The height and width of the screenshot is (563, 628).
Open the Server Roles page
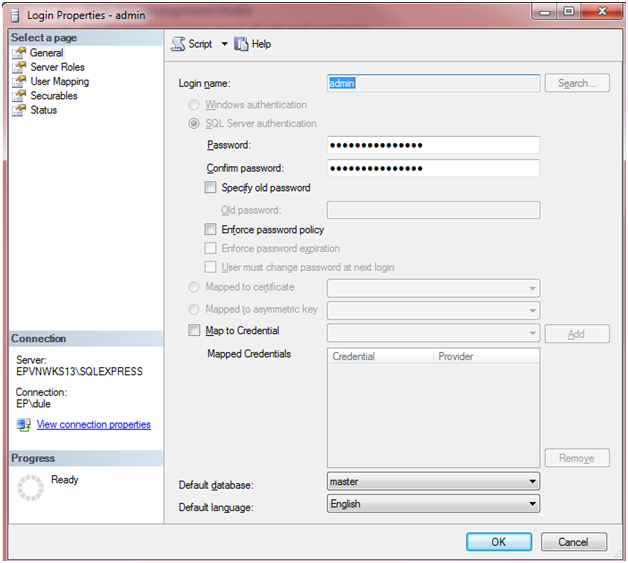click(57, 67)
